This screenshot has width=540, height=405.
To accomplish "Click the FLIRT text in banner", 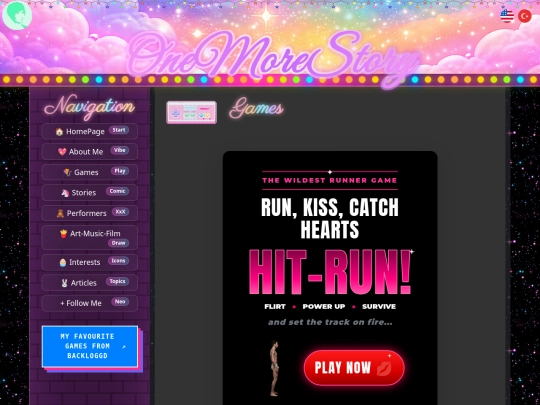I will (x=275, y=307).
